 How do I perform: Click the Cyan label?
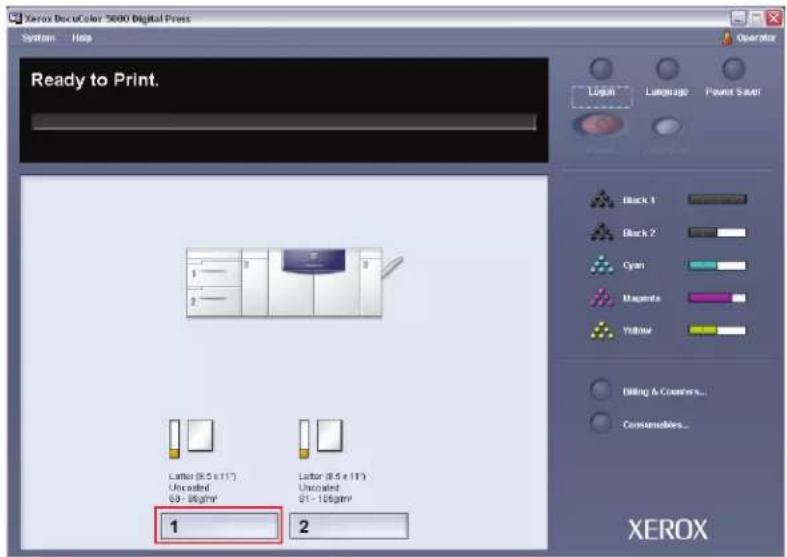pos(633,265)
